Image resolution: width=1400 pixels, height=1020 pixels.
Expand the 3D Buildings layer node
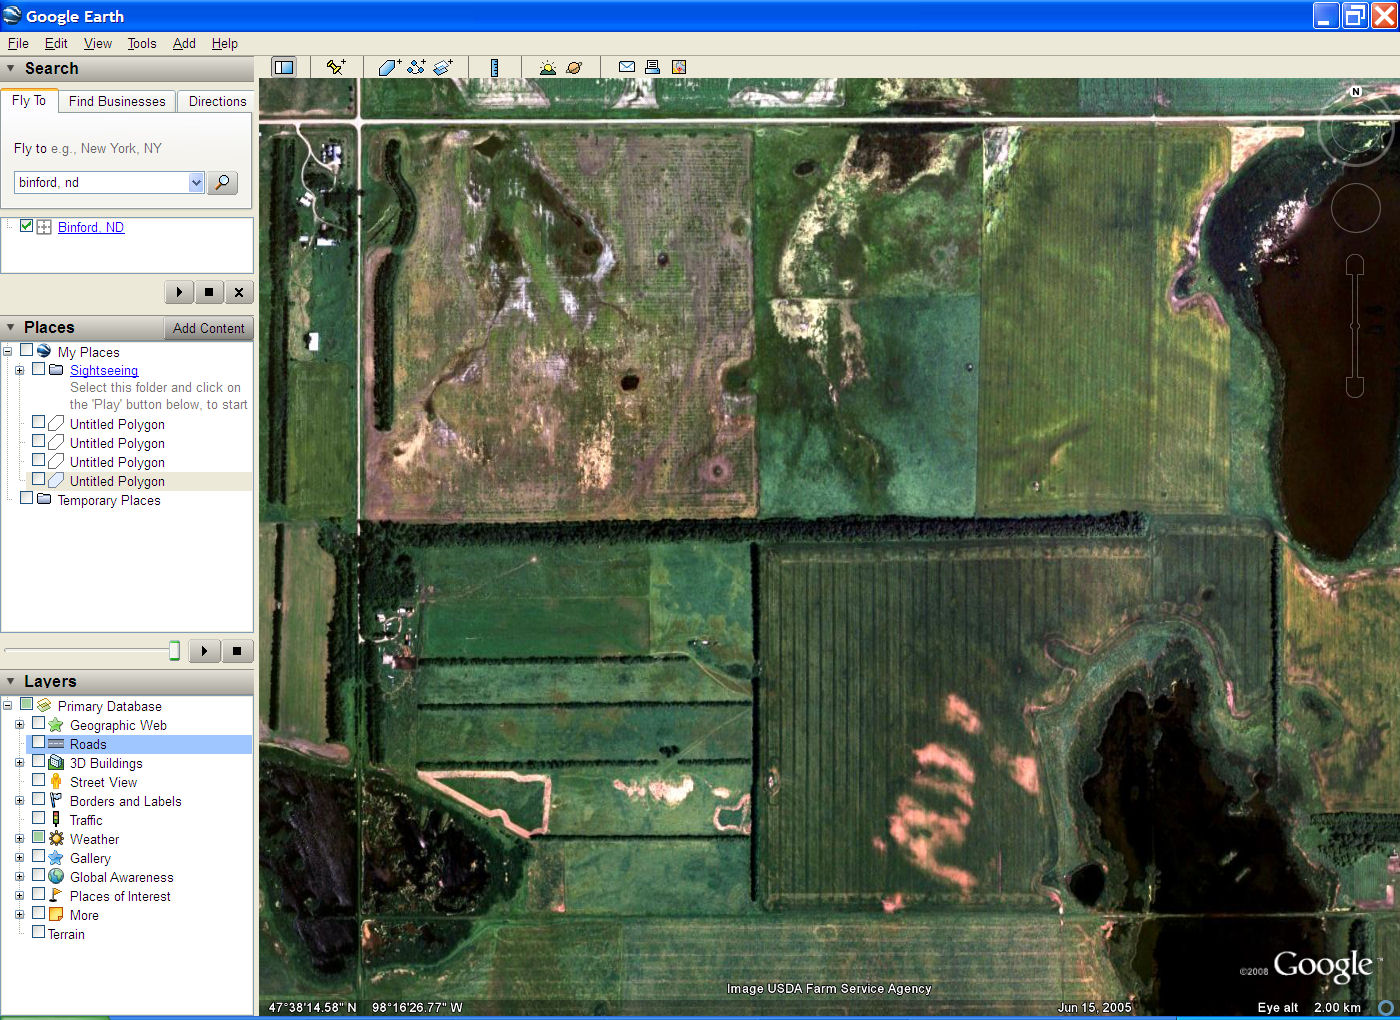(19, 763)
